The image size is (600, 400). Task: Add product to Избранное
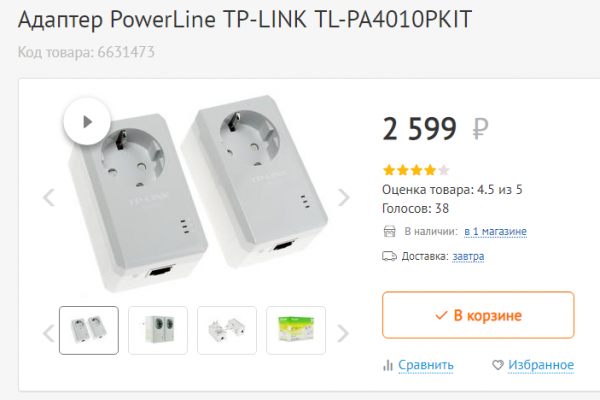coord(541,365)
